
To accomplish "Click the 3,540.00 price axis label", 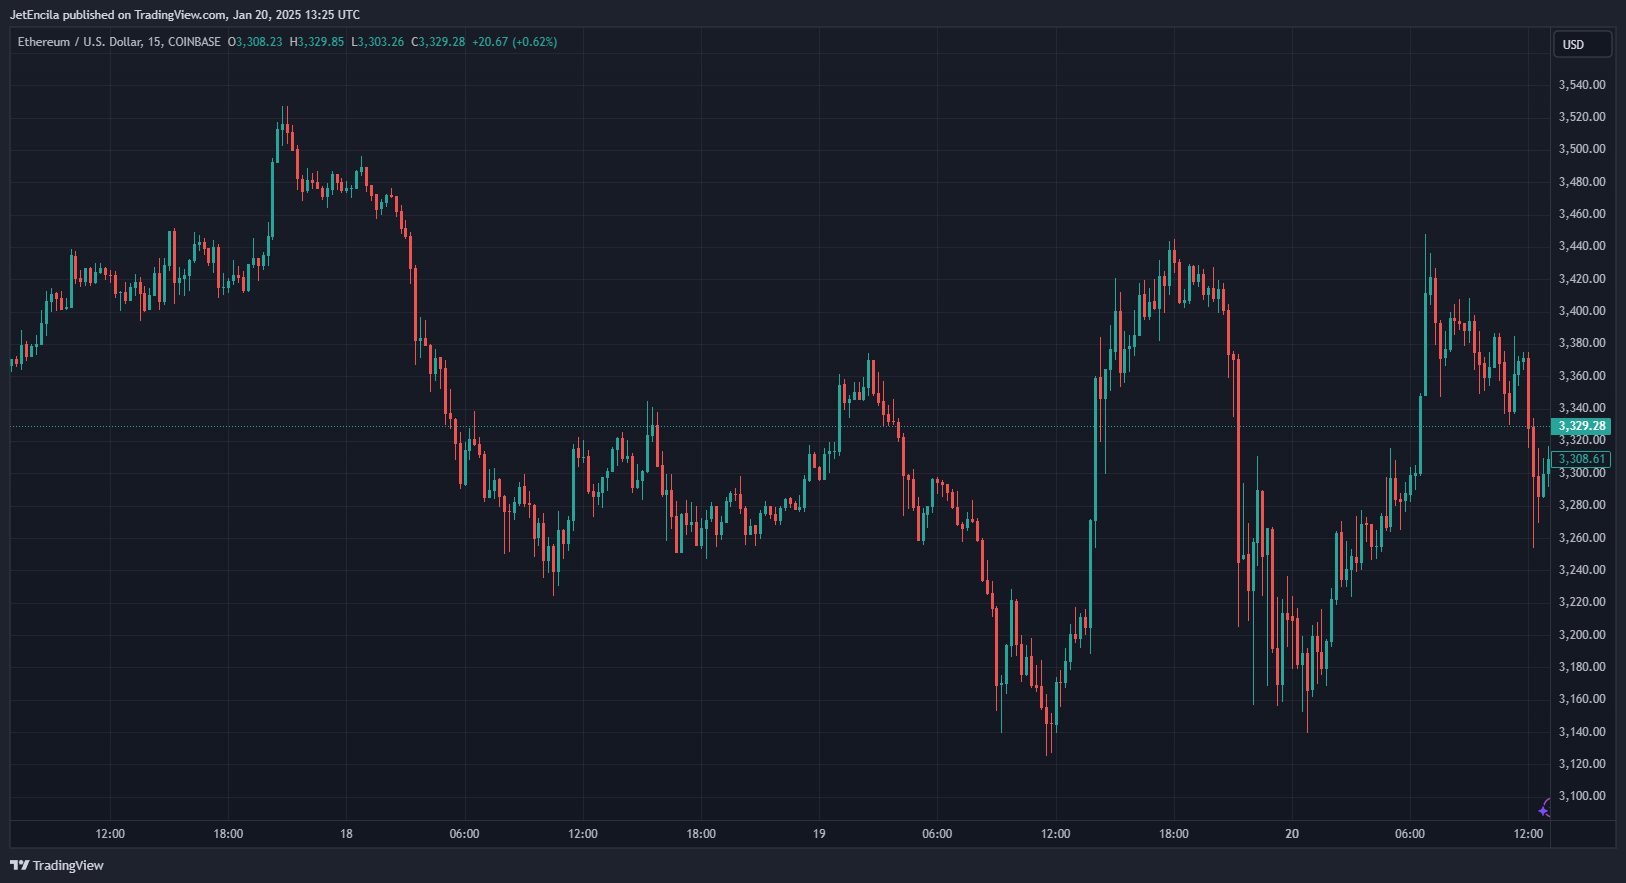I will tap(1582, 85).
